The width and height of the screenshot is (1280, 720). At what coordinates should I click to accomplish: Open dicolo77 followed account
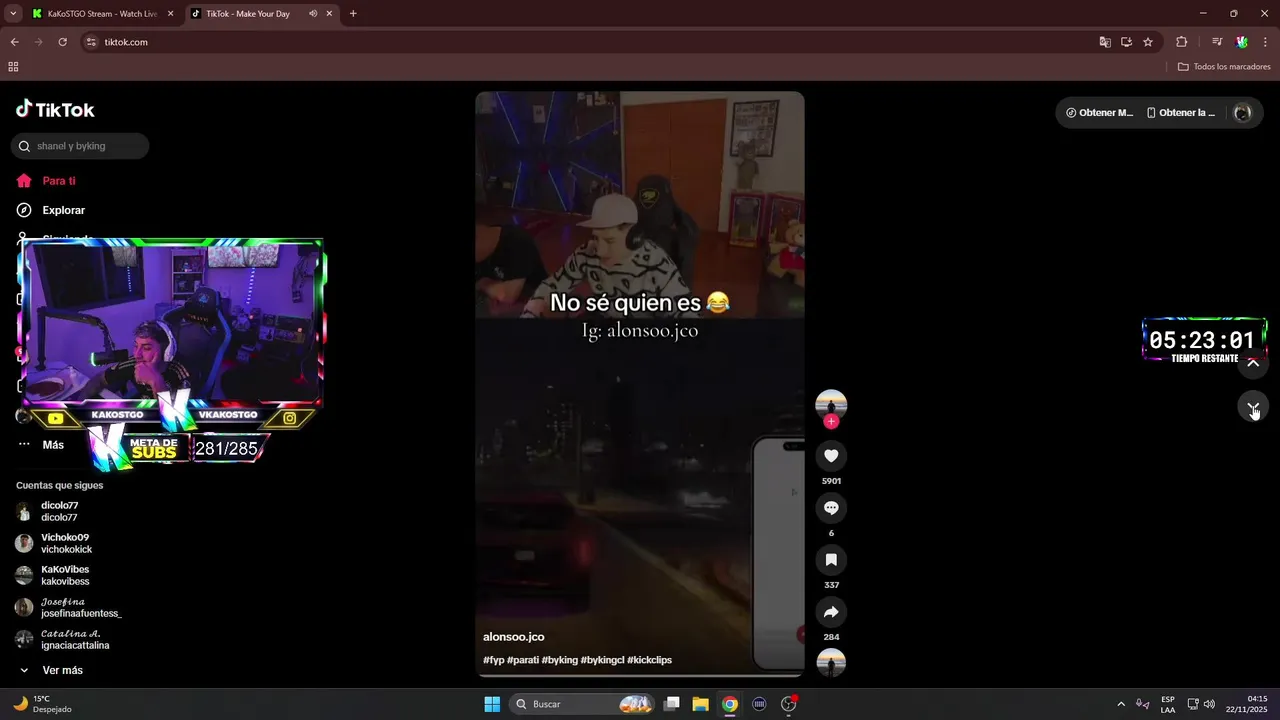click(58, 511)
